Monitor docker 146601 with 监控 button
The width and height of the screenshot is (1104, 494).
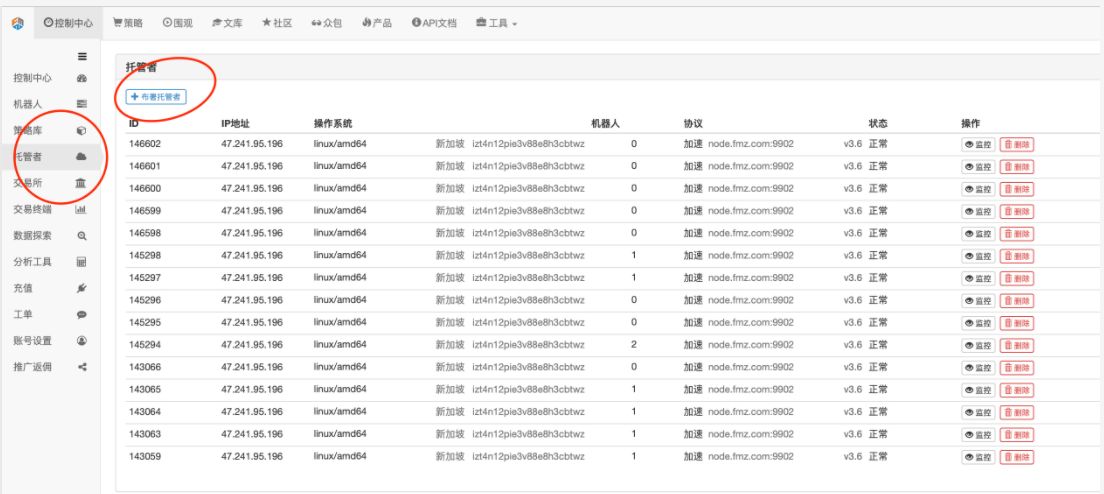(978, 167)
